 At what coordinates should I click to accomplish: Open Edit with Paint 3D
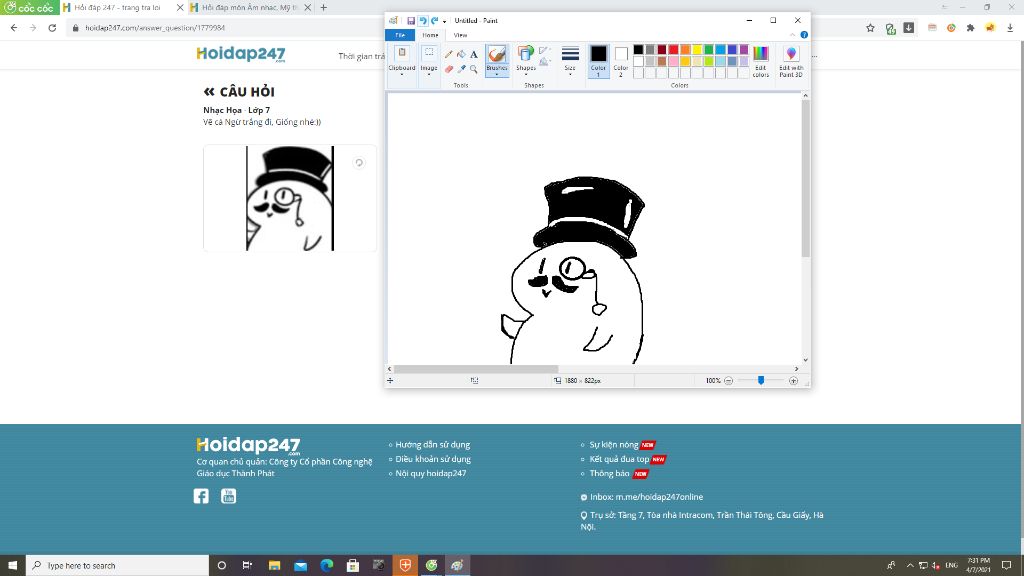pyautogui.click(x=791, y=61)
